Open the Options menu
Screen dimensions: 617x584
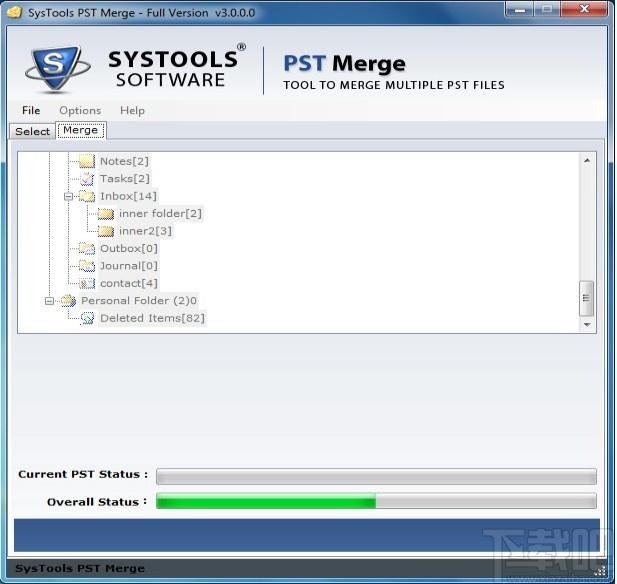[x=80, y=111]
